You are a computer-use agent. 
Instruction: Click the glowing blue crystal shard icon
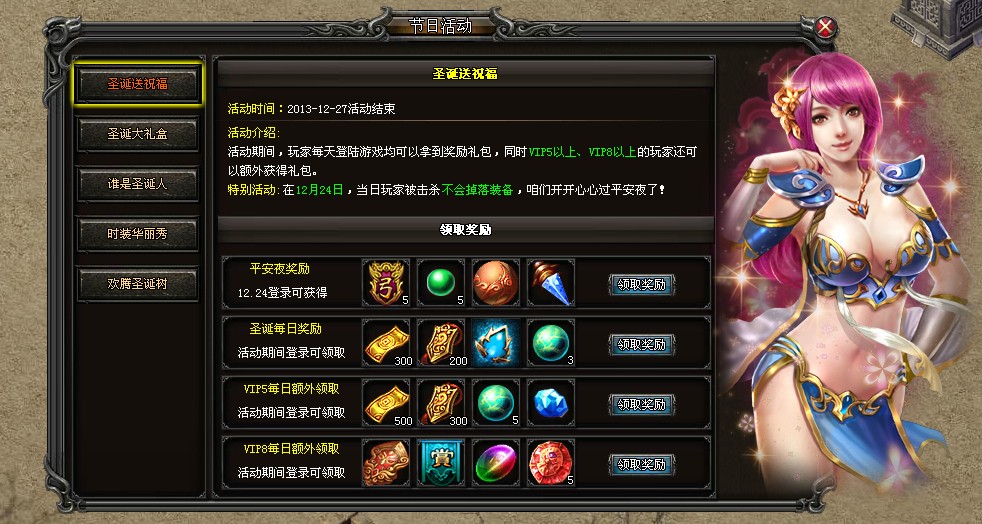[495, 342]
